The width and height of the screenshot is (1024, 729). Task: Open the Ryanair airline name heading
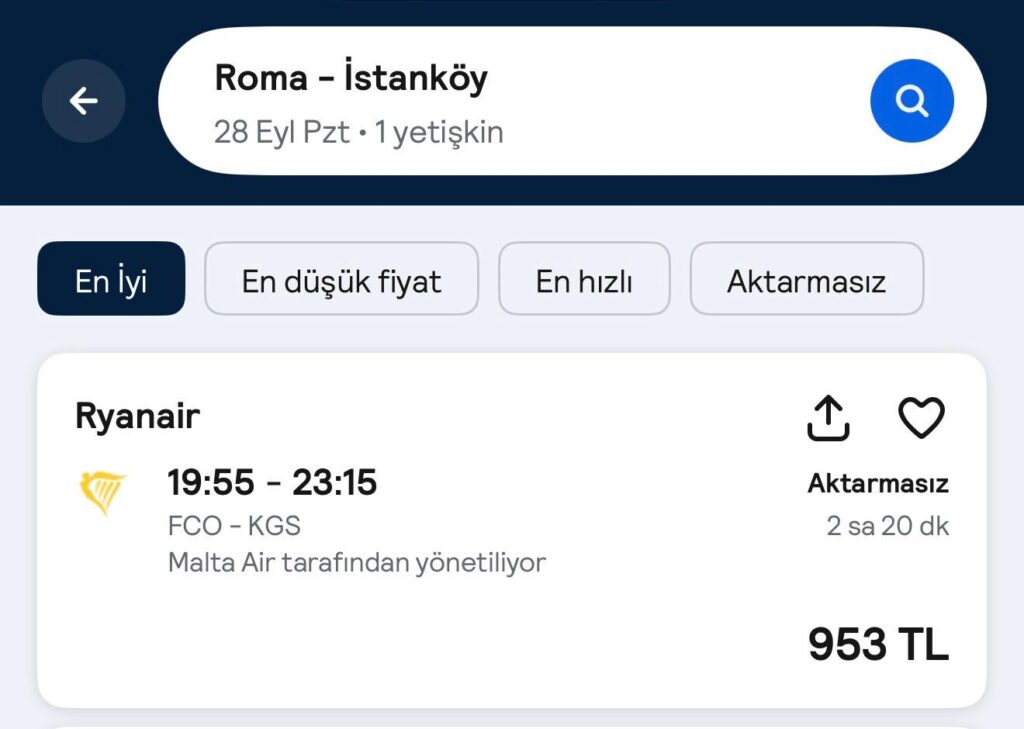137,415
